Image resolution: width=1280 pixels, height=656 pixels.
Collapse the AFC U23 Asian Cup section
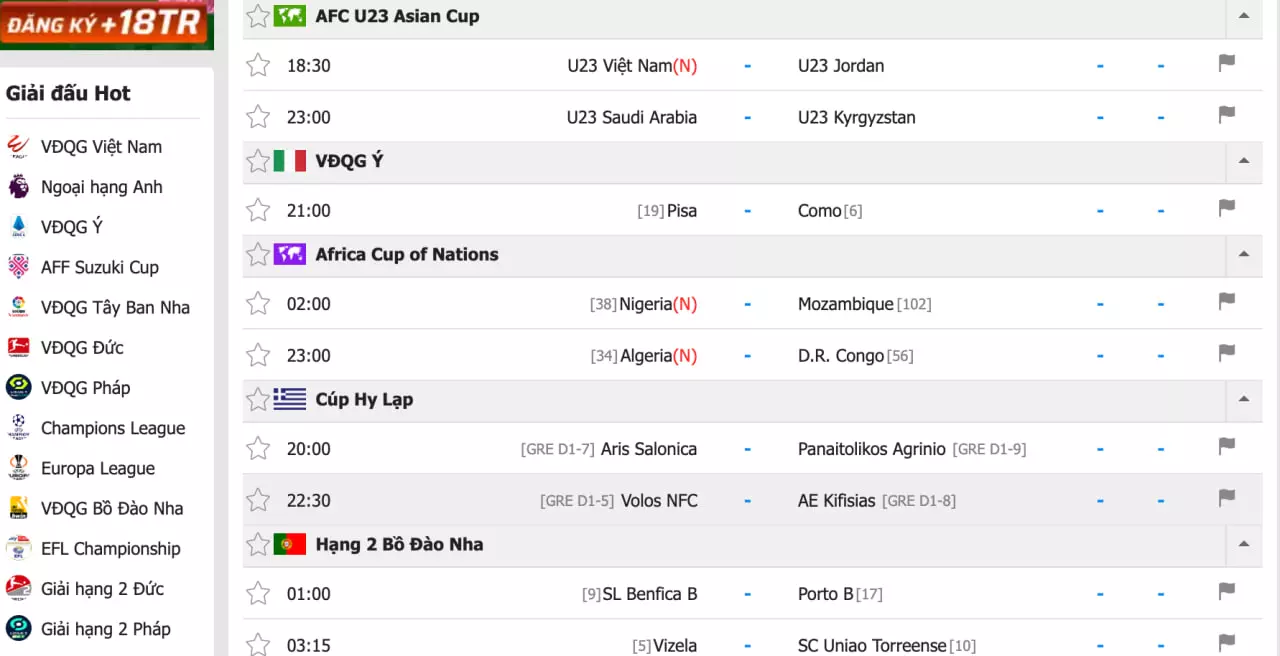point(1243,16)
